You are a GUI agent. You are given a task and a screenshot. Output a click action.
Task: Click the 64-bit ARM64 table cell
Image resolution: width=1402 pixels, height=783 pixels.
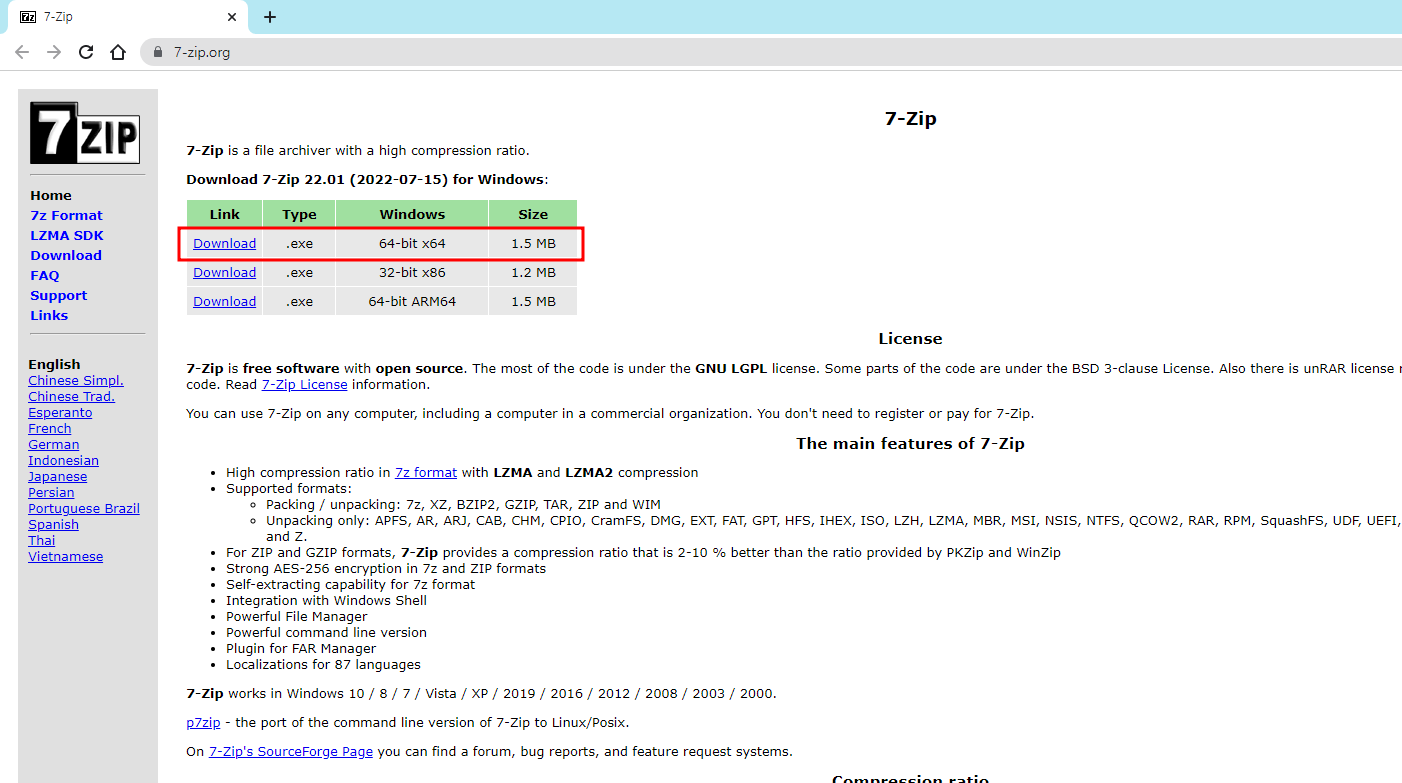point(412,302)
